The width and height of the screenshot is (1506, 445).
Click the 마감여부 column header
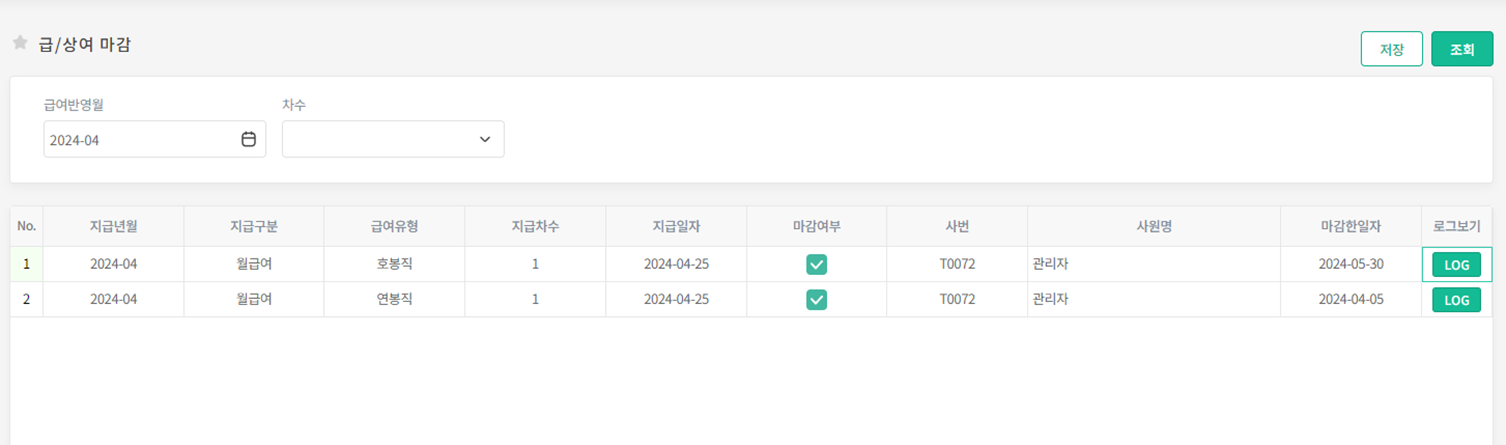pos(816,227)
